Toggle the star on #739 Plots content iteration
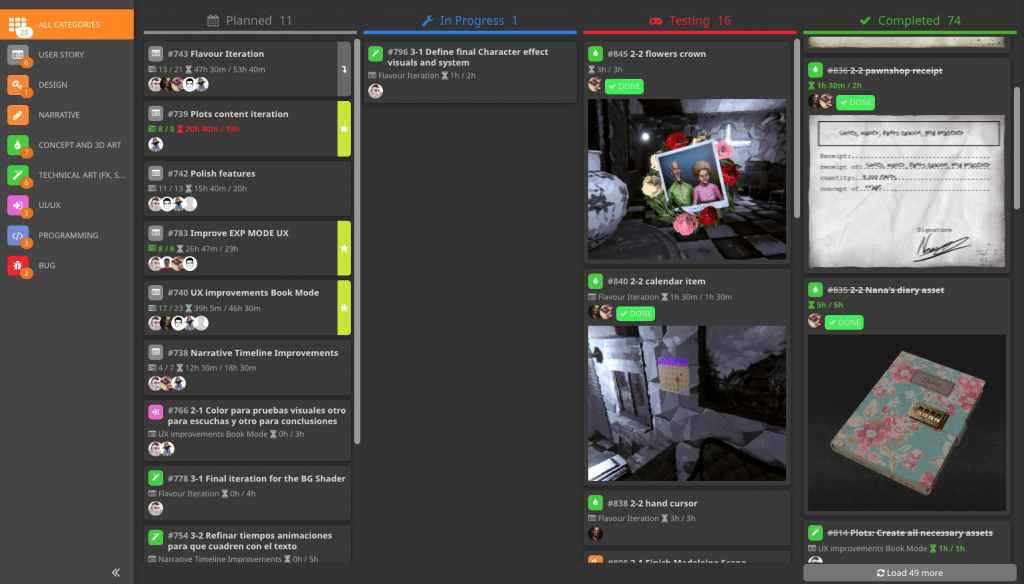 pos(343,126)
